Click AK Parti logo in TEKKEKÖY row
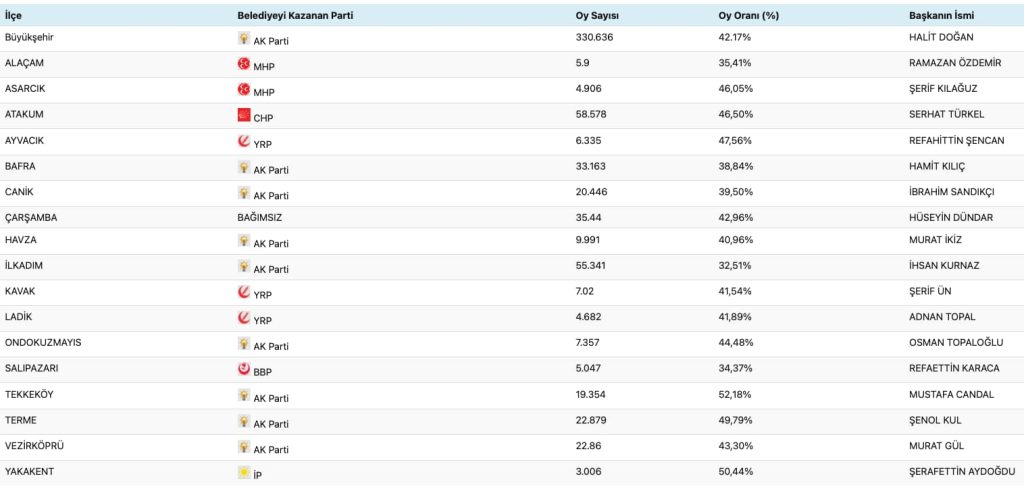This screenshot has height=487, width=1024. (244, 395)
